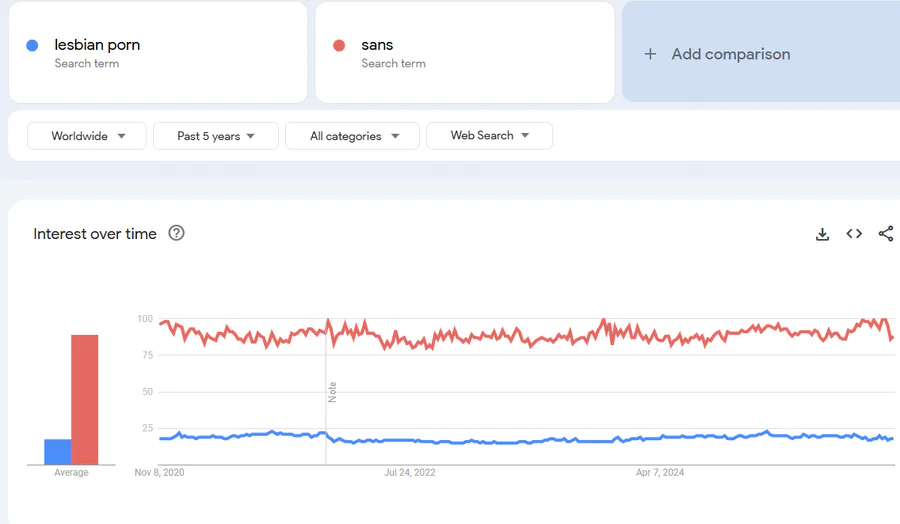The height and width of the screenshot is (524, 900).
Task: Click the Note marker on the chart
Action: [332, 391]
